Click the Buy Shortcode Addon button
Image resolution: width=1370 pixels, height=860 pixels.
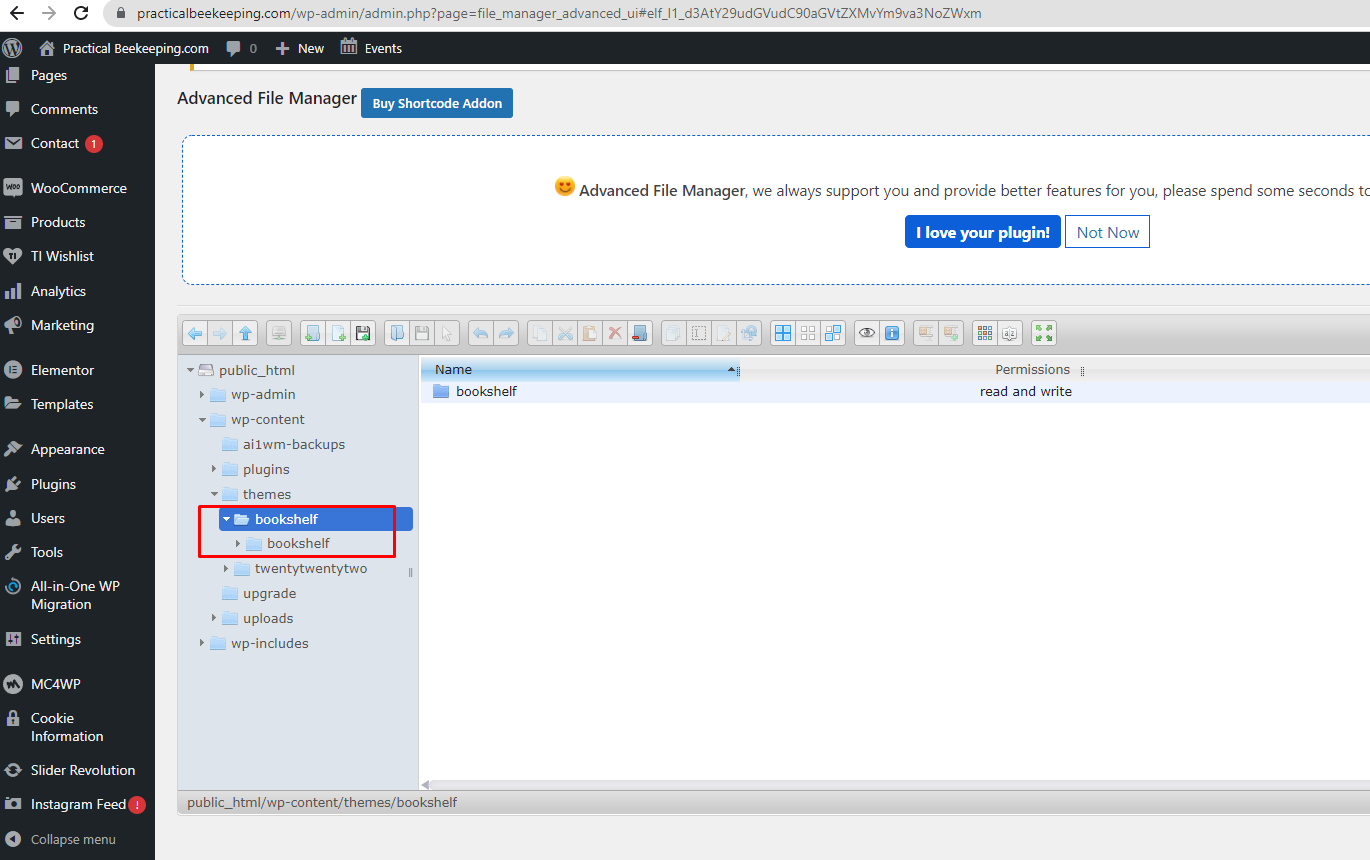click(437, 103)
